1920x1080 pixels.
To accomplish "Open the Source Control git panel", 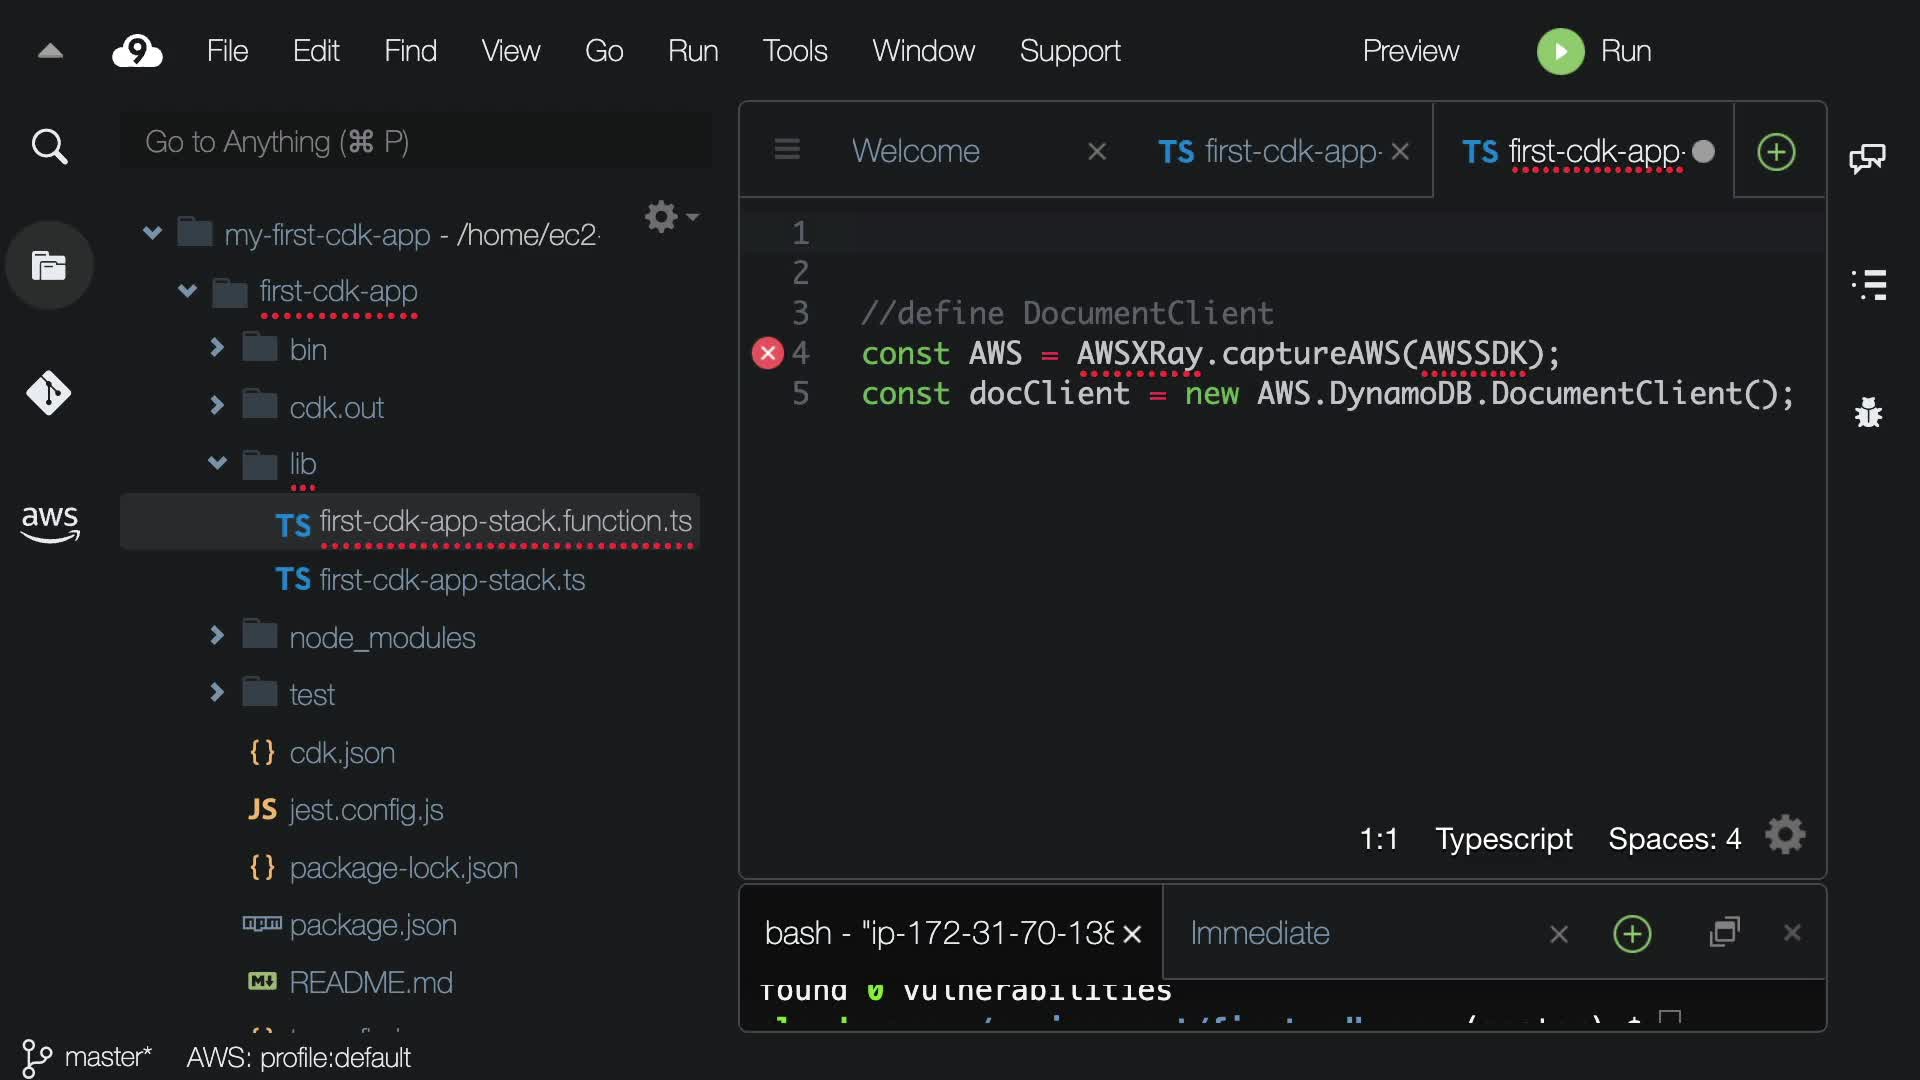I will (49, 393).
